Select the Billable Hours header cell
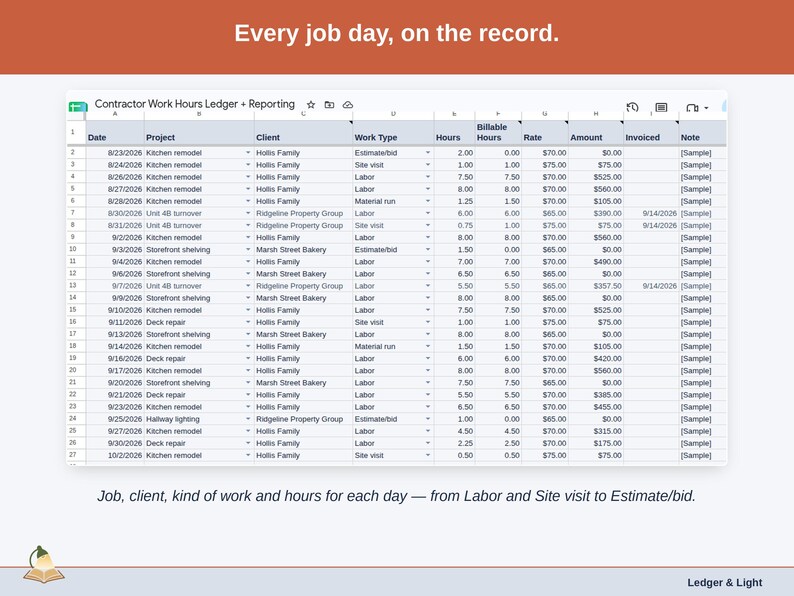This screenshot has height=596, width=794. click(x=498, y=133)
